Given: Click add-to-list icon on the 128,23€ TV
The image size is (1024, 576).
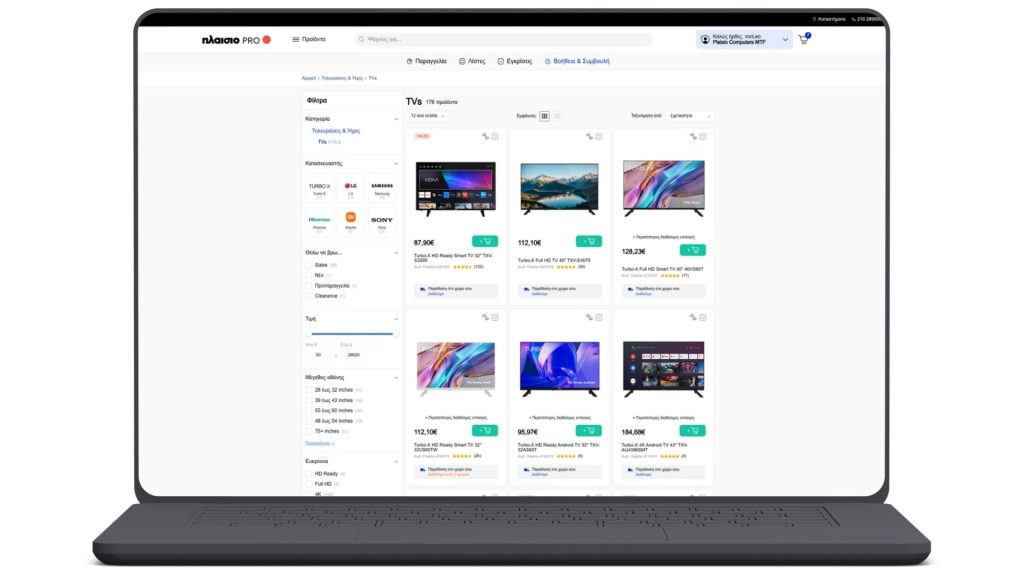Looking at the screenshot, I should pos(702,136).
